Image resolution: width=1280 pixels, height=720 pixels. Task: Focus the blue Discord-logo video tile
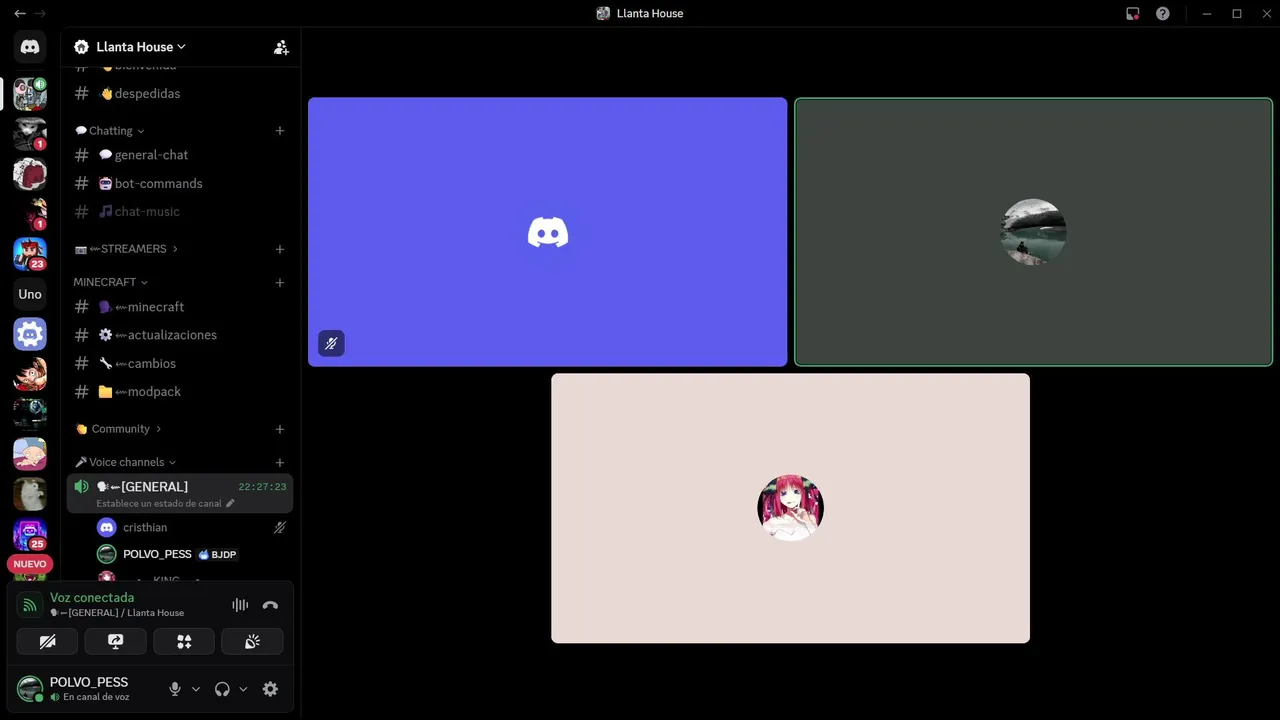coord(547,232)
